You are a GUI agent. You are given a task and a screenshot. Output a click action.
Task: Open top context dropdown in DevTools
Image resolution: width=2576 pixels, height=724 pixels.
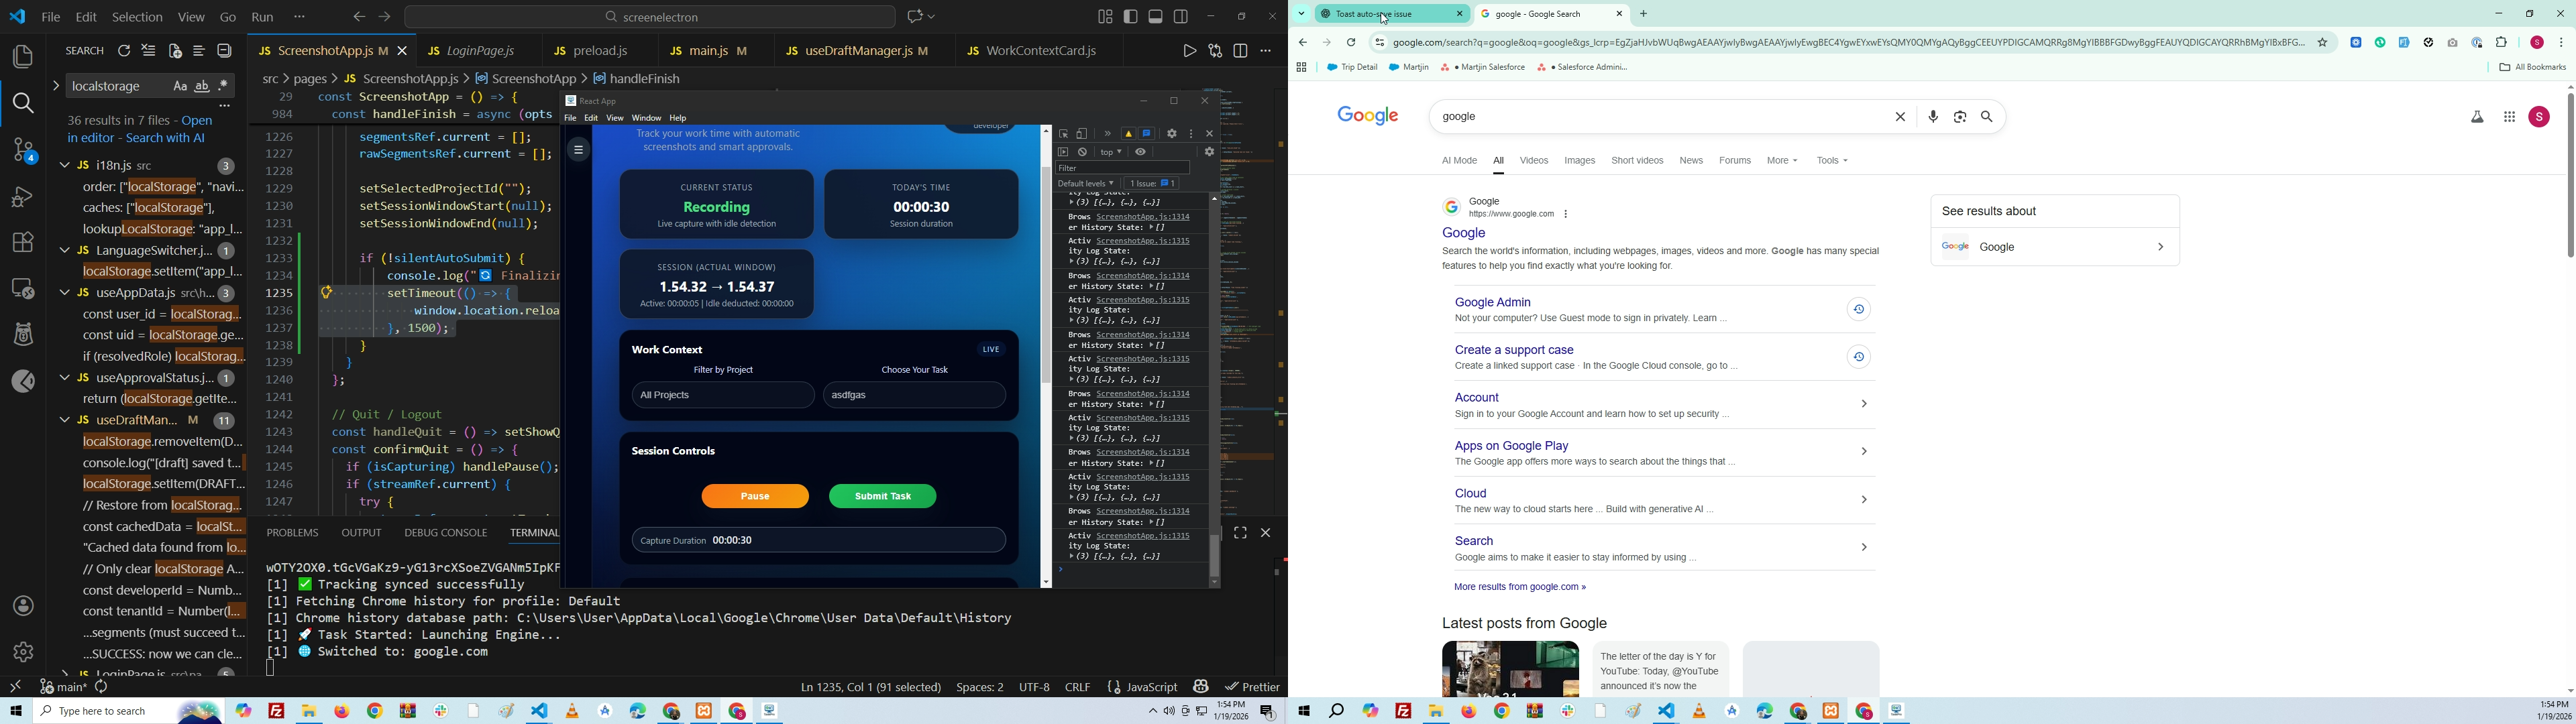(x=1111, y=153)
